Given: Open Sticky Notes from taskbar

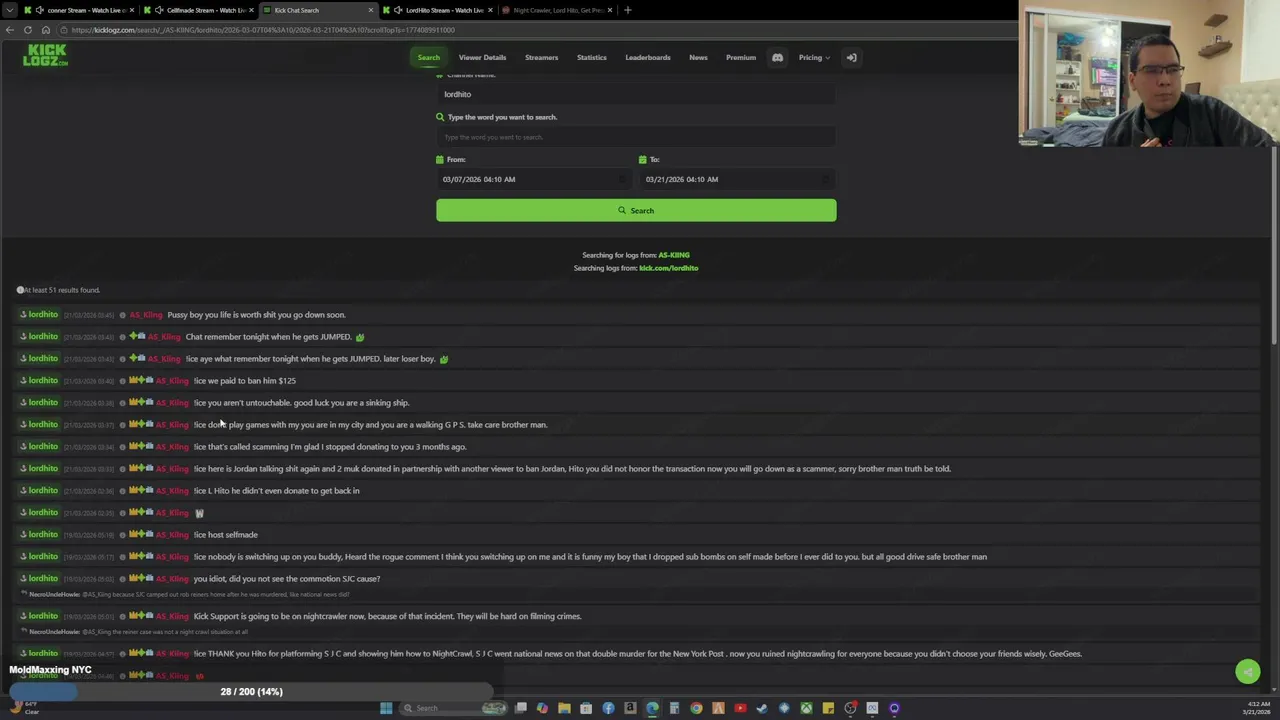Looking at the screenshot, I should click(x=828, y=708).
